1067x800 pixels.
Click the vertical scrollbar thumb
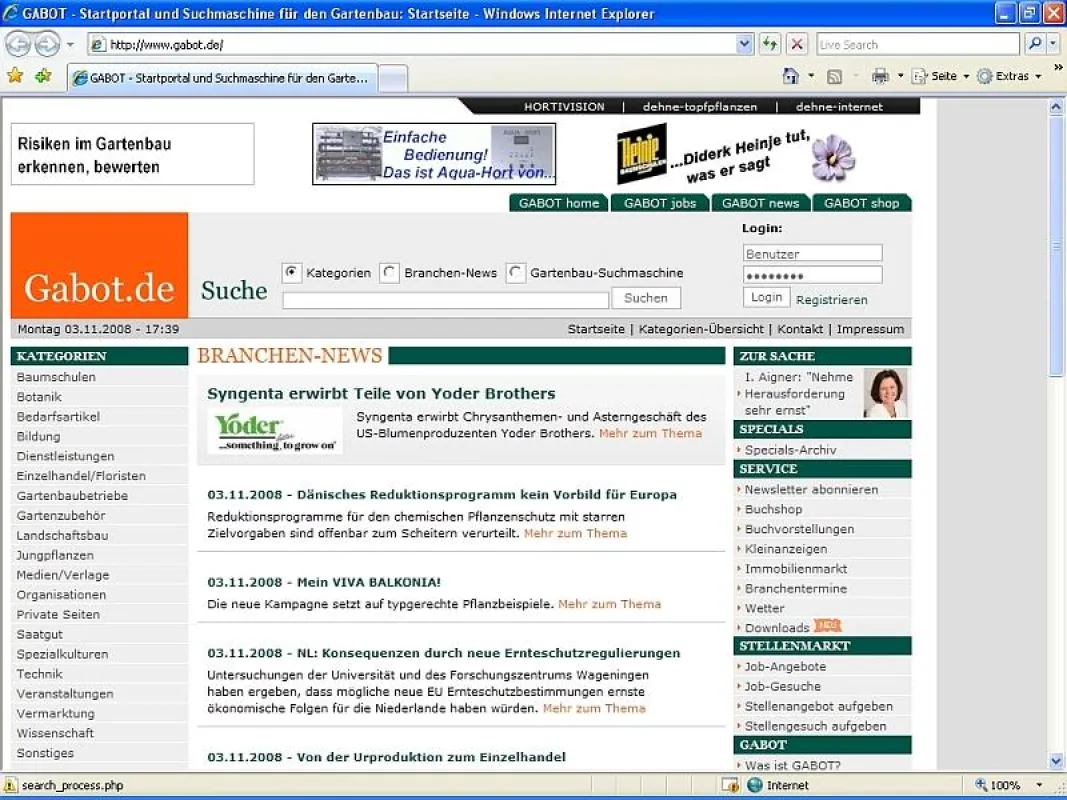(x=1056, y=245)
